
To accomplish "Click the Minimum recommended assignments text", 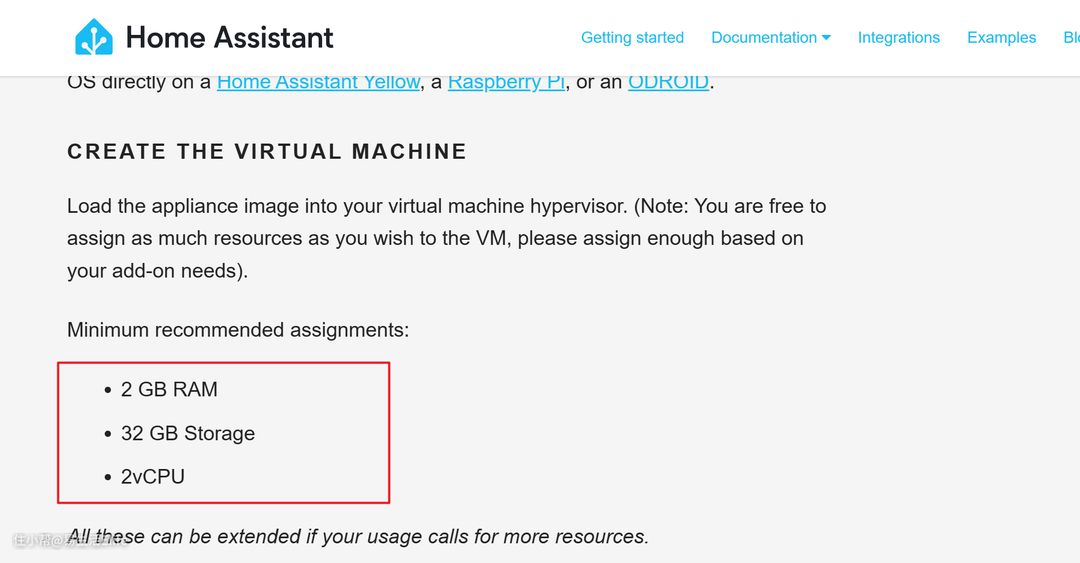I will click(x=238, y=330).
